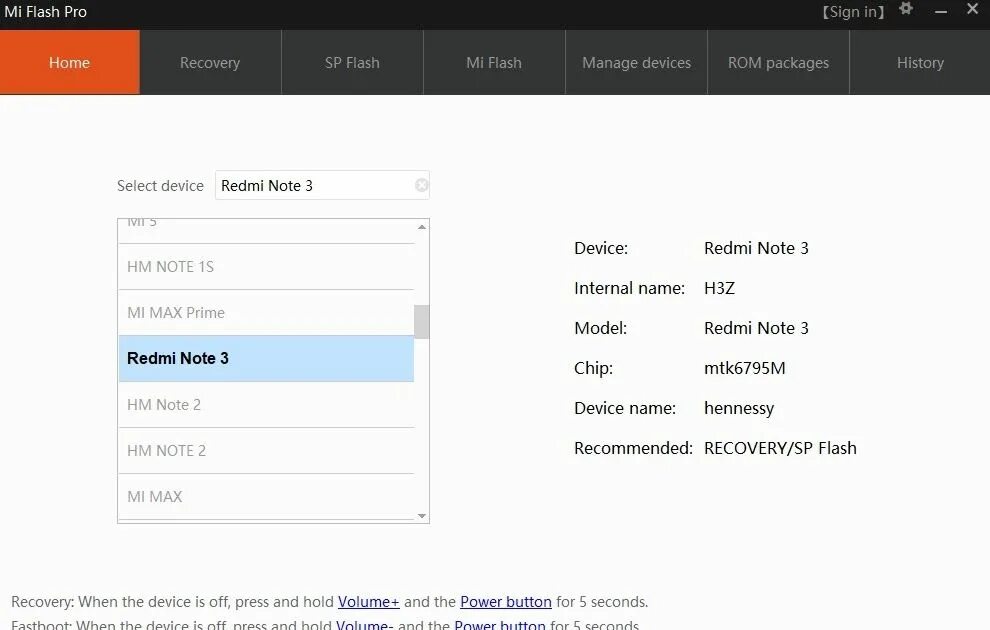Select HM NOTE 1S from device list

tap(266, 267)
